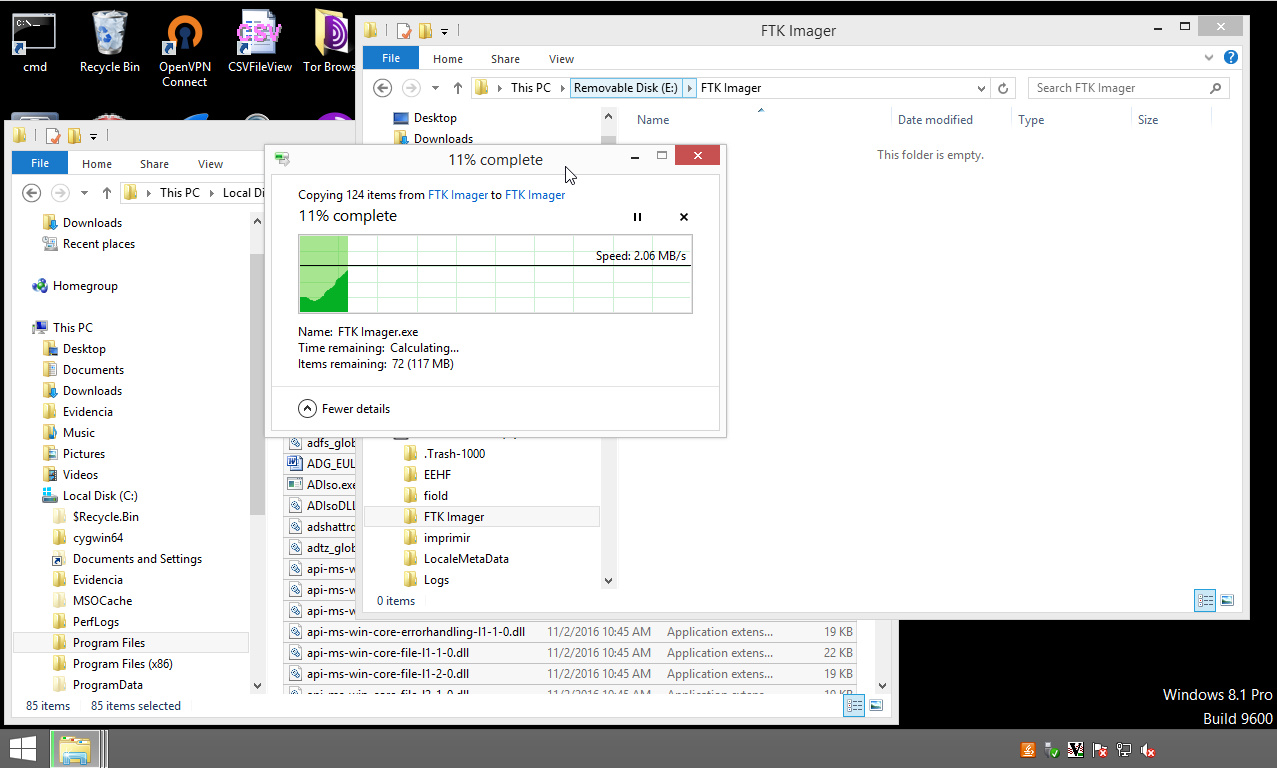The height and width of the screenshot is (768, 1277).
Task: Expand address bar history dropdown
Action: [x=981, y=88]
